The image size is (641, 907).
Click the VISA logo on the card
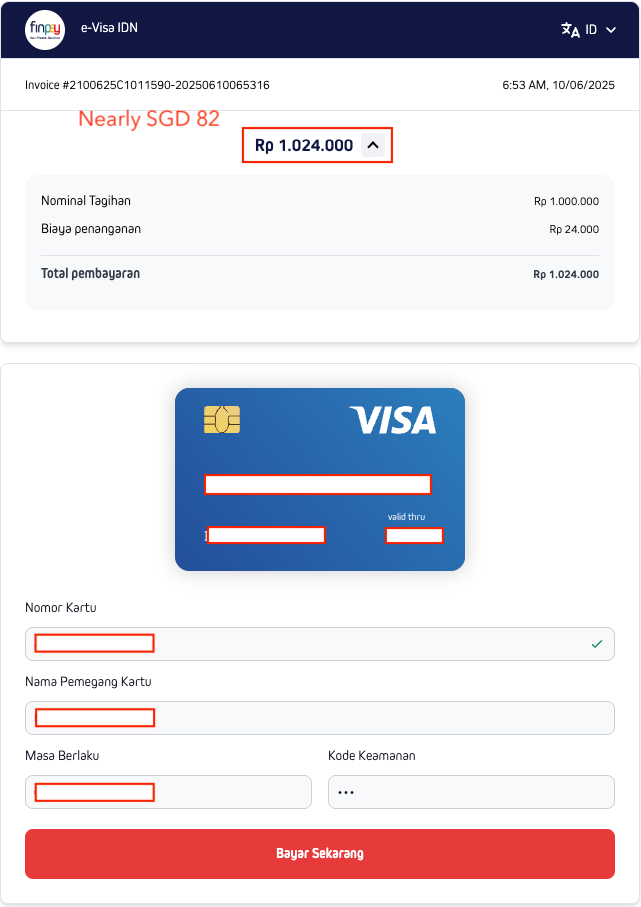click(x=393, y=420)
